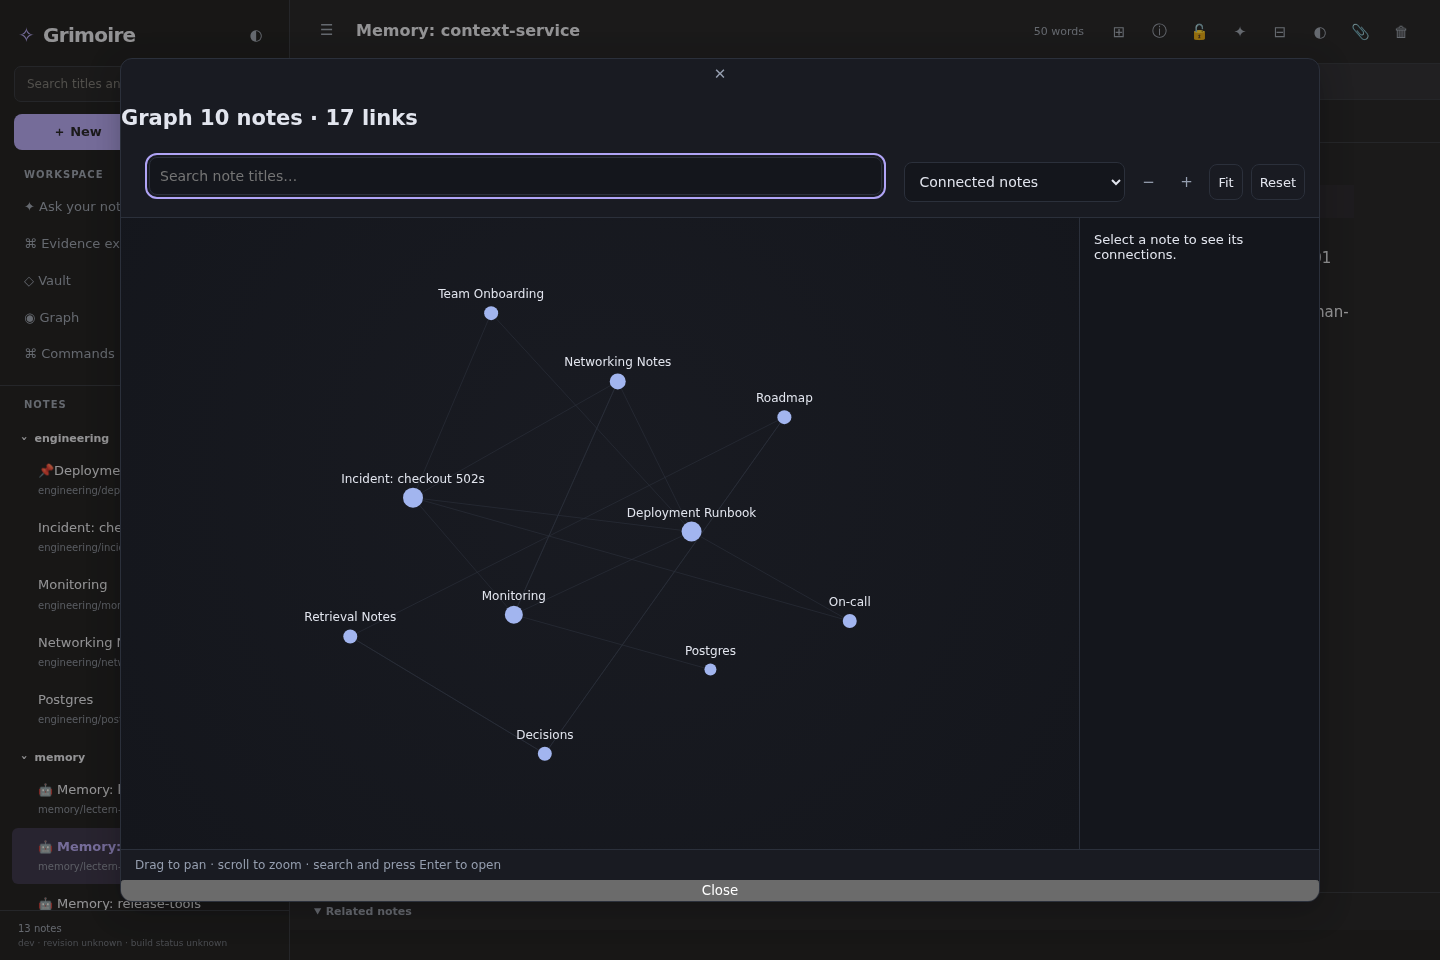
Task: Click the paperclip attachment icon
Action: pyautogui.click(x=1360, y=32)
